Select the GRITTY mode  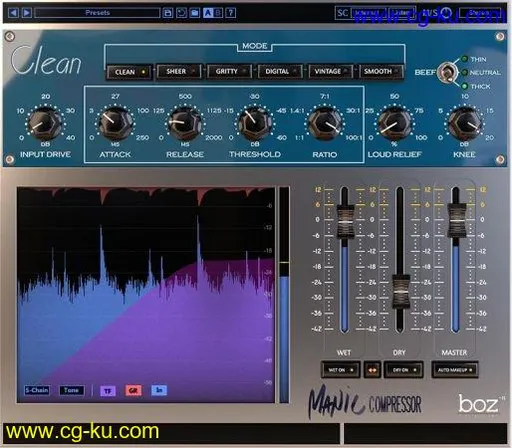point(230,71)
